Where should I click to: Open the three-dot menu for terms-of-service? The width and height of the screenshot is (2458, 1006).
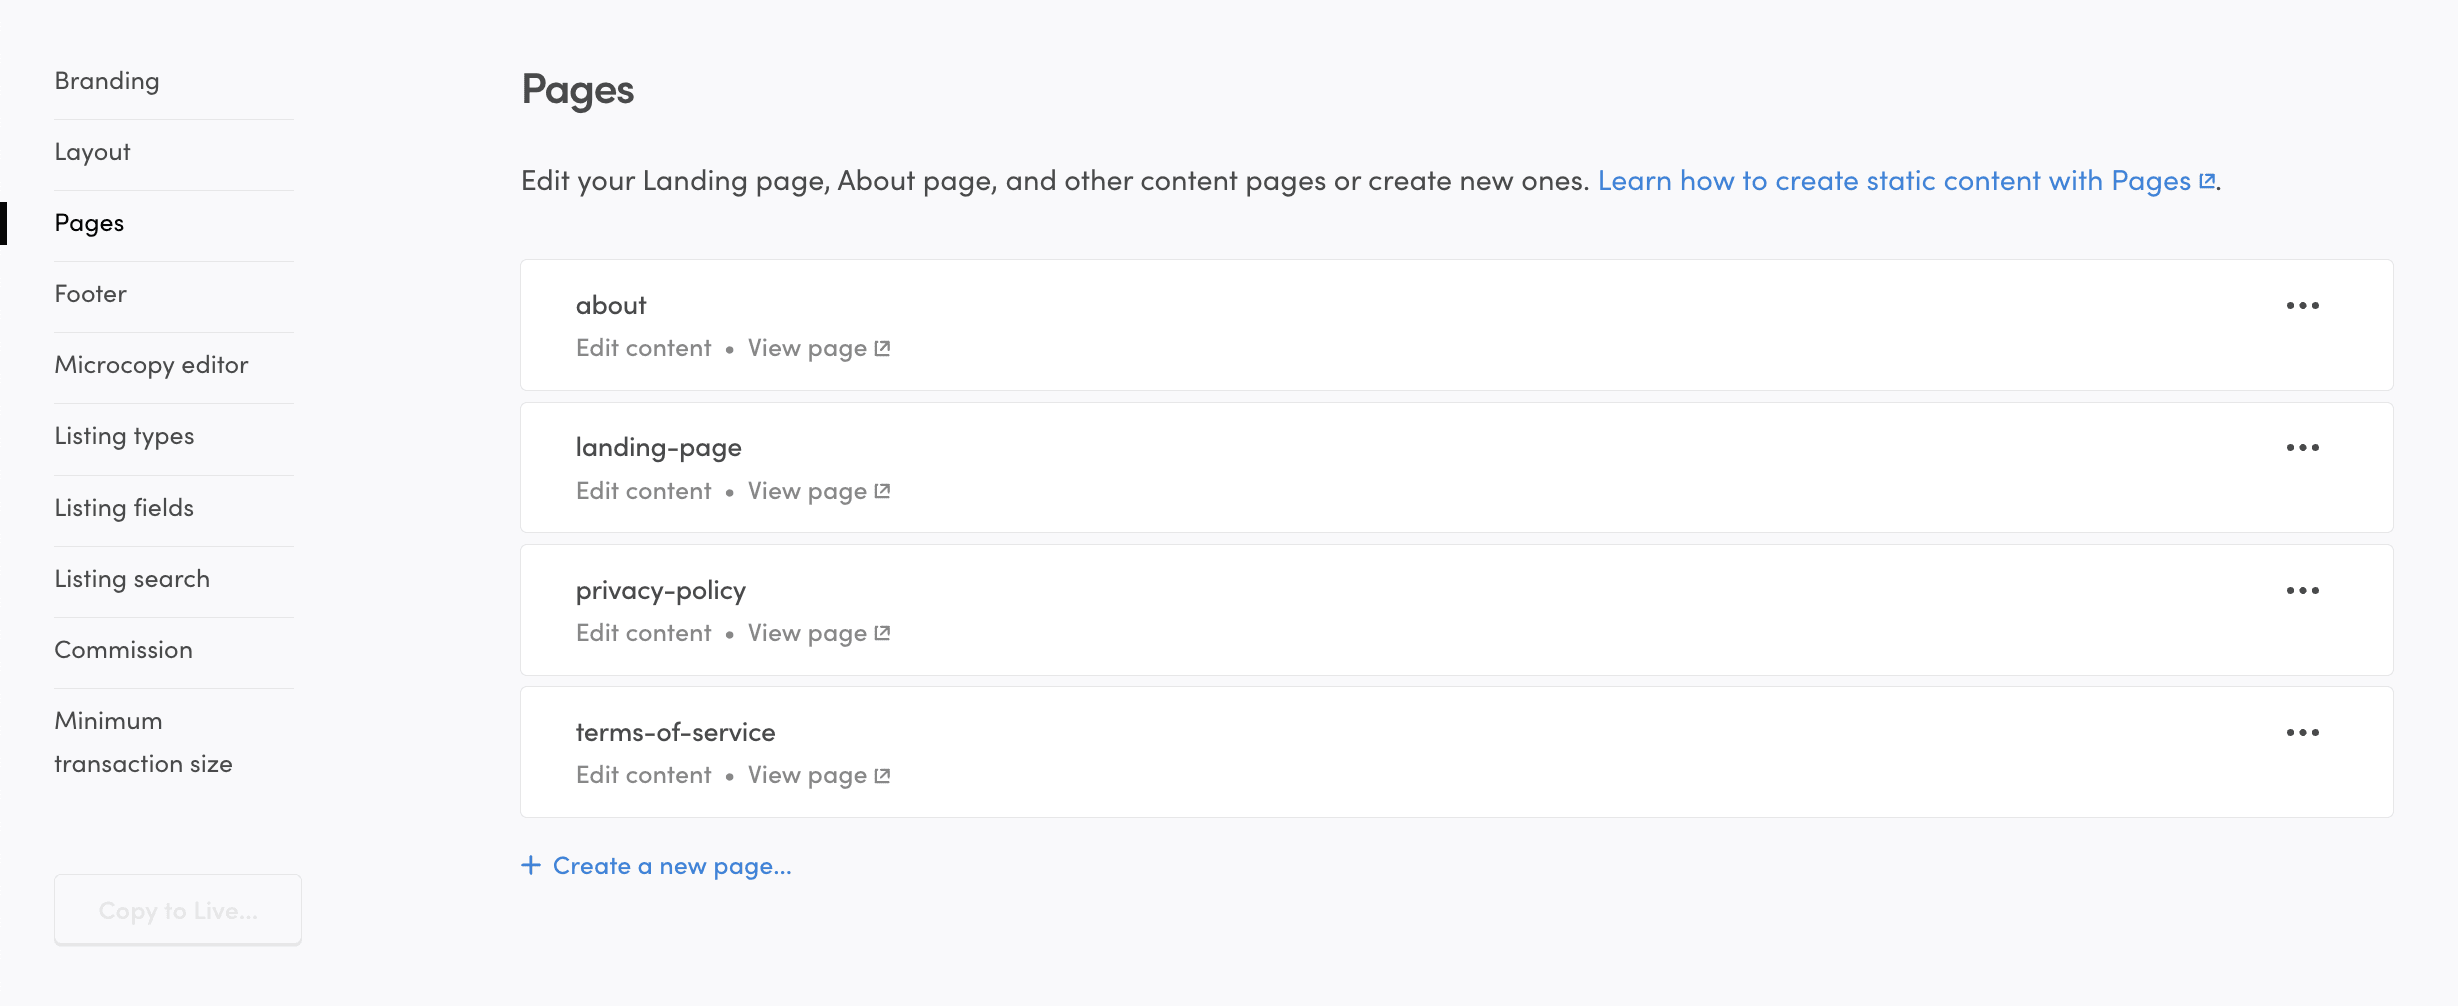pos(2302,733)
